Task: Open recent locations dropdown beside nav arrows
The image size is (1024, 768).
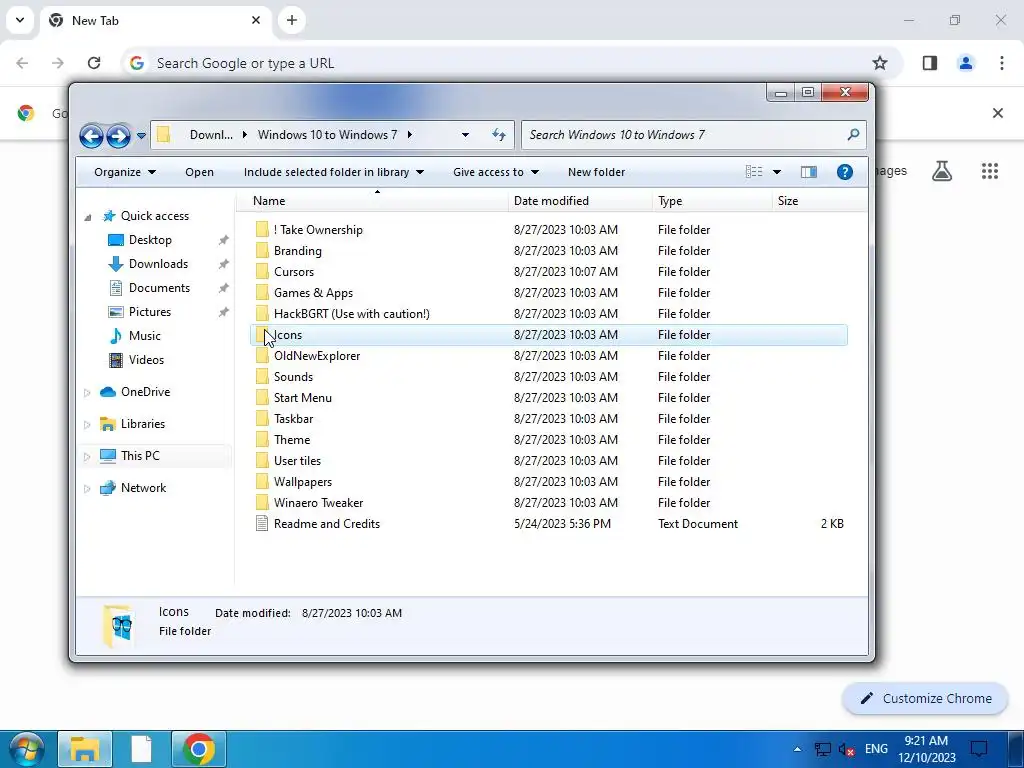Action: (x=141, y=136)
